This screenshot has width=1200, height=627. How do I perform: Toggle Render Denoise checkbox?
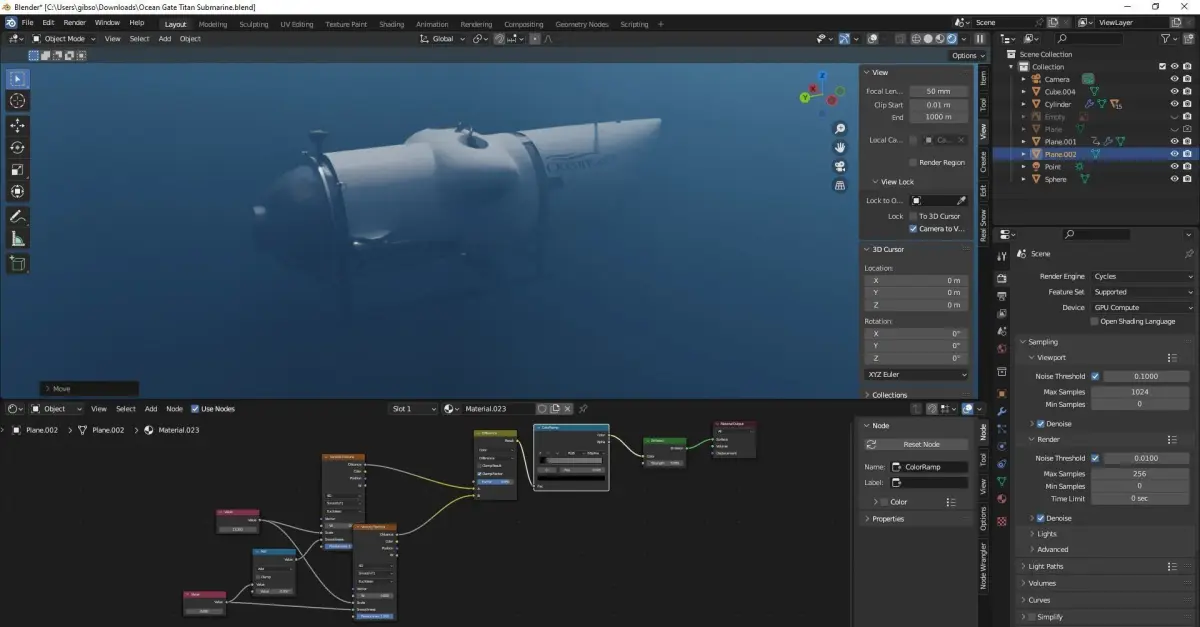click(1040, 518)
